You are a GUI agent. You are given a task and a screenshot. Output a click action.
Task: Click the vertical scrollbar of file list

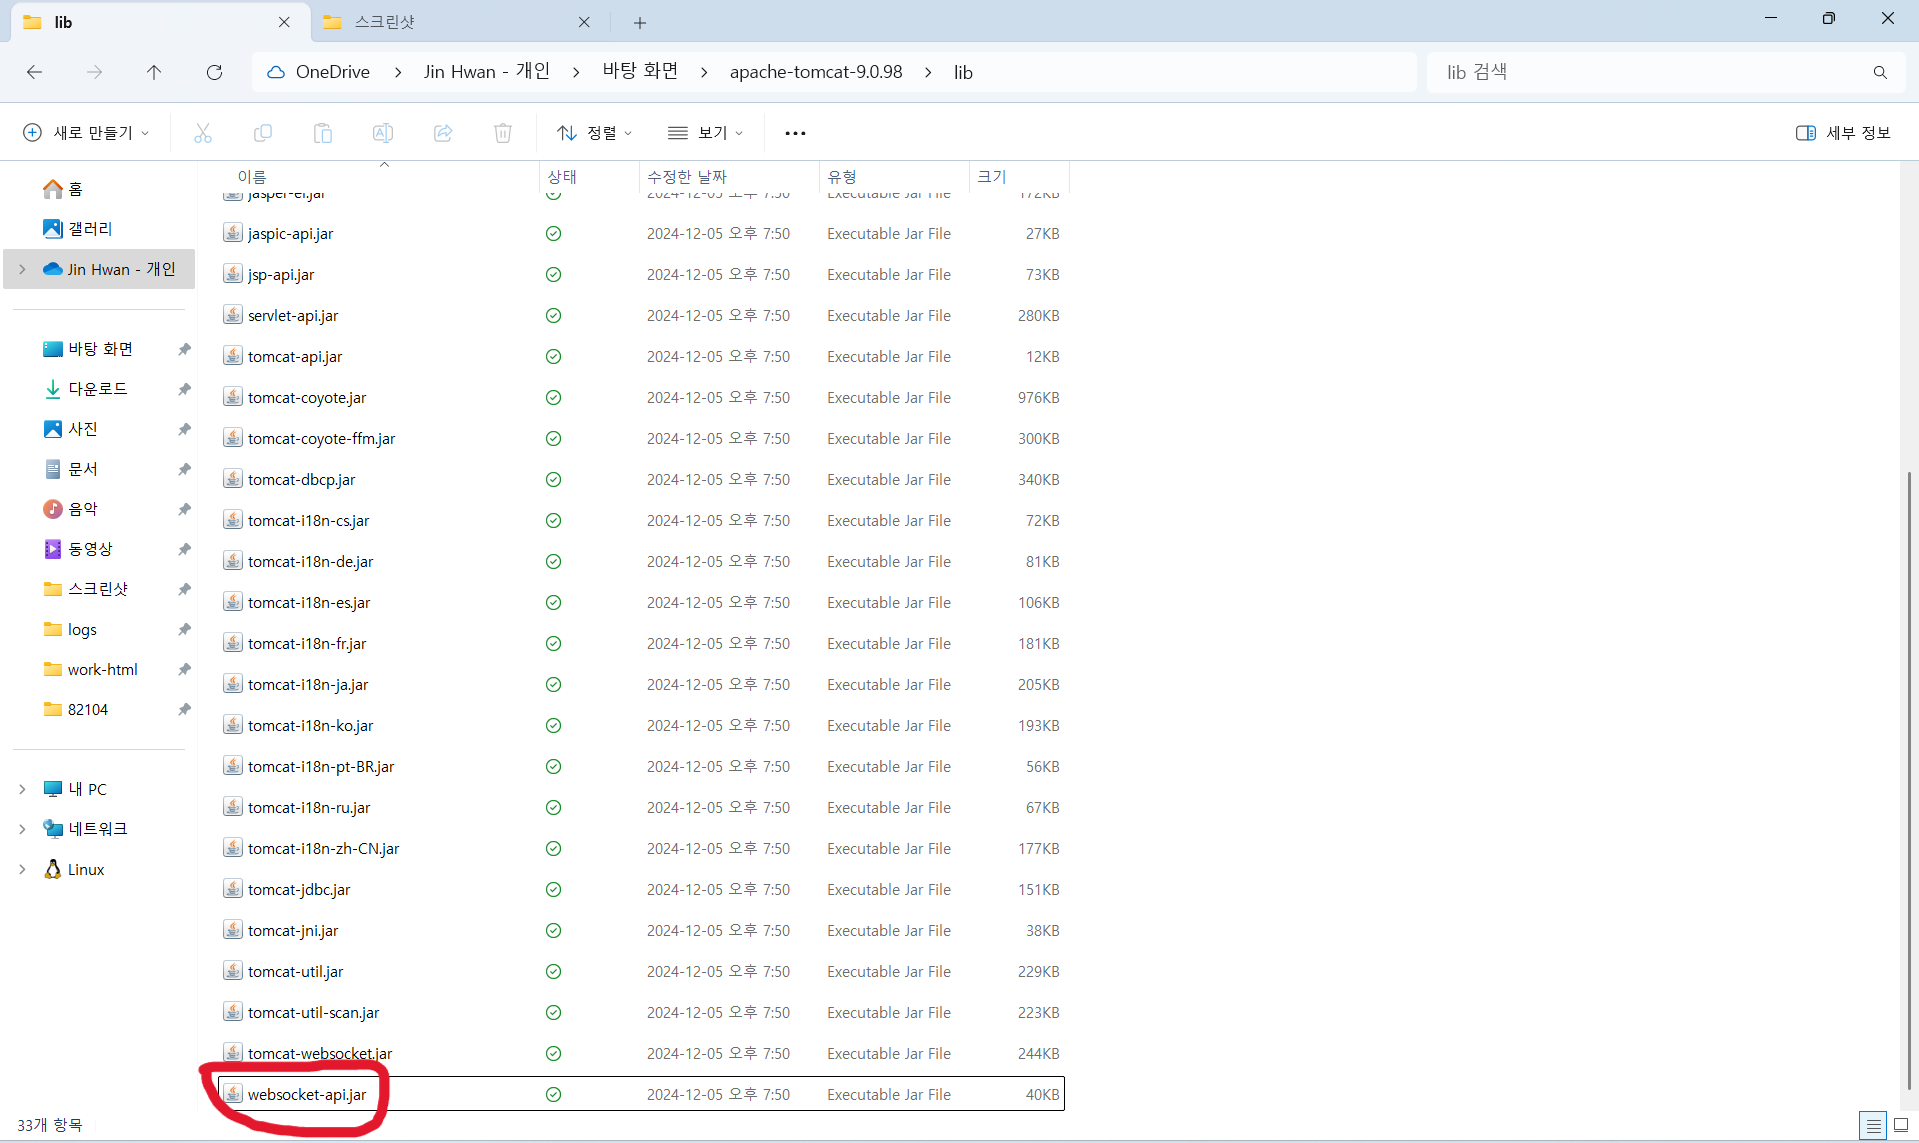tap(1908, 780)
